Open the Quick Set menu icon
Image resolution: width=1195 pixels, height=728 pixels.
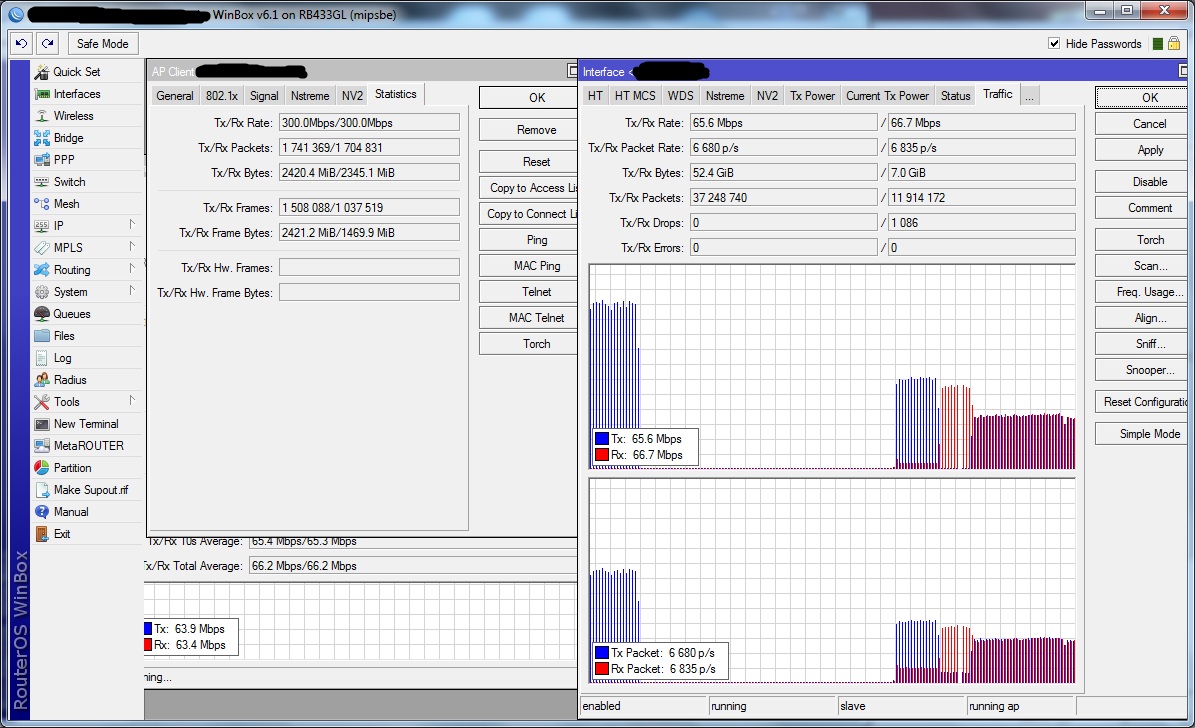[42, 72]
